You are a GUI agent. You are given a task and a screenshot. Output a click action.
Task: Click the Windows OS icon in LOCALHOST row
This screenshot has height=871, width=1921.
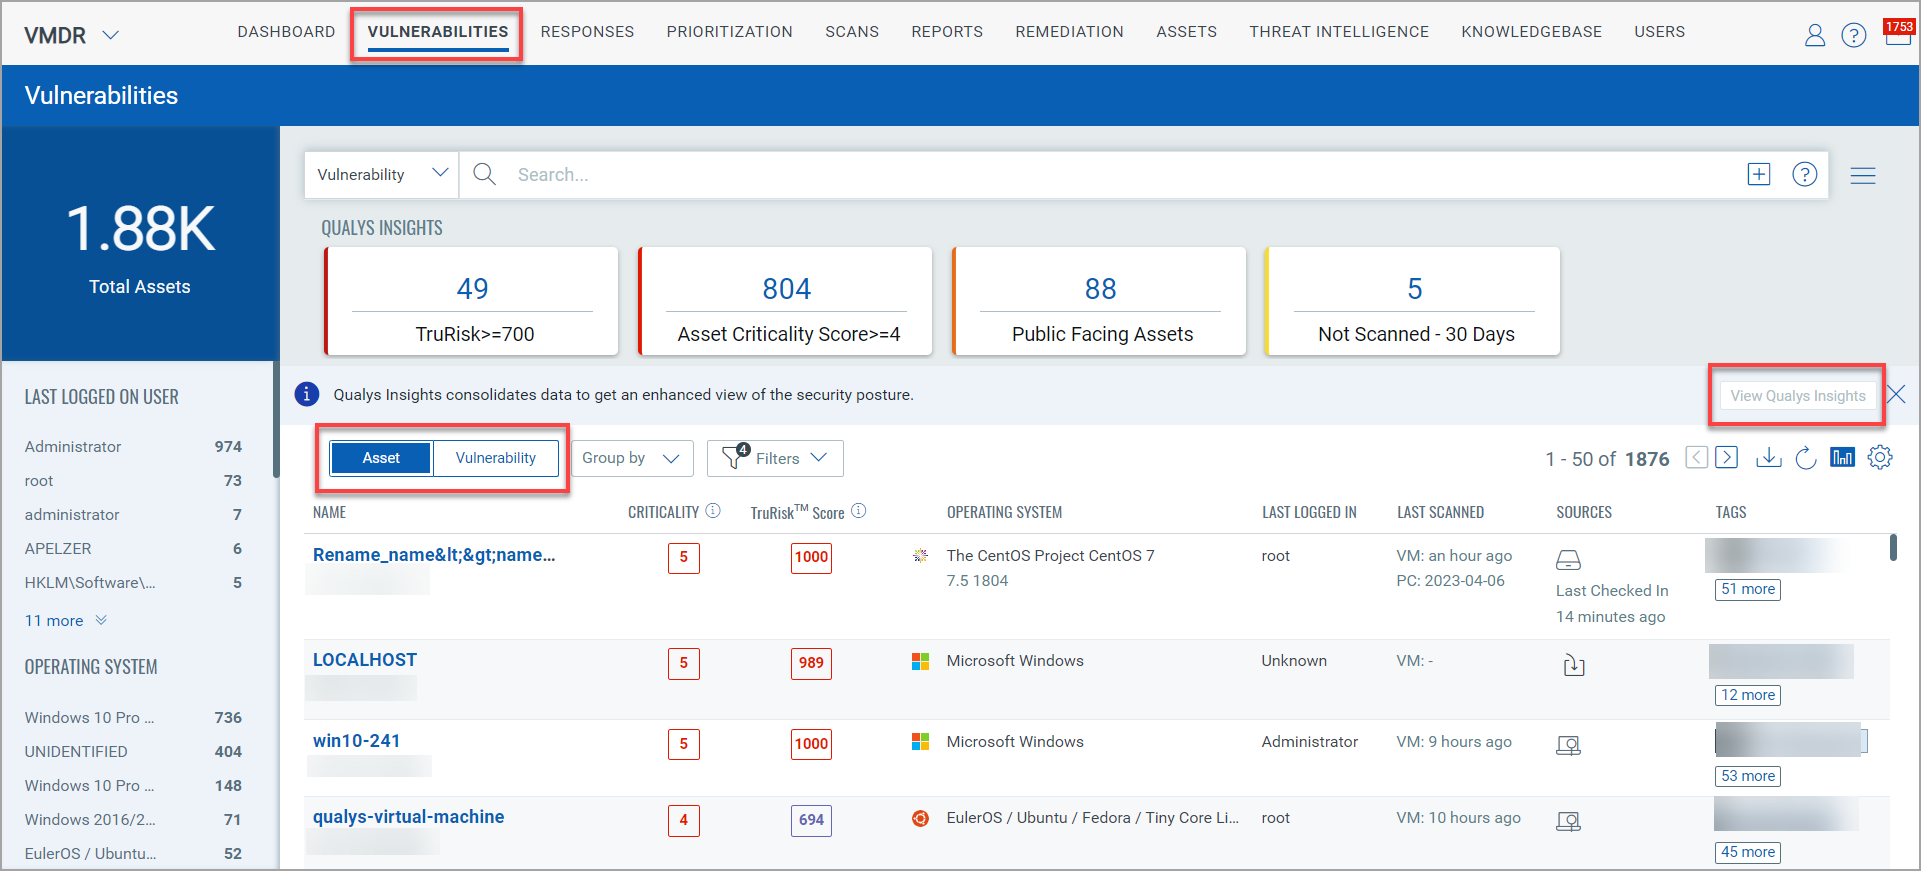click(x=920, y=661)
